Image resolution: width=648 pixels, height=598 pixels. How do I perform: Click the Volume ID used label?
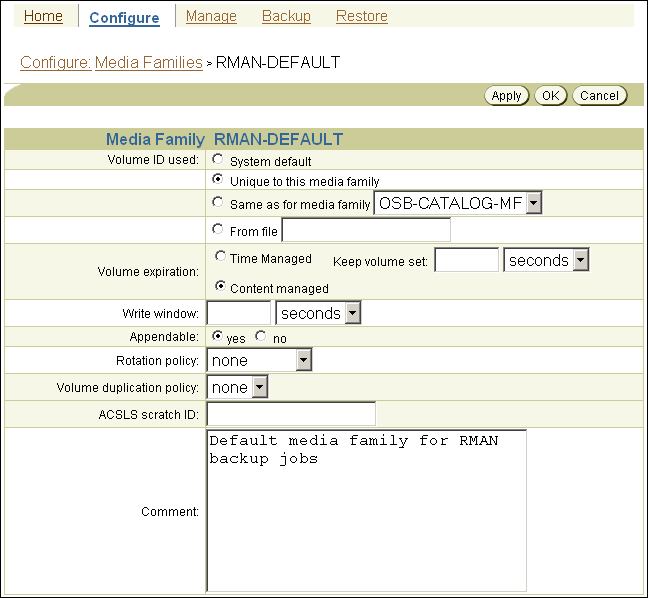tap(153, 160)
